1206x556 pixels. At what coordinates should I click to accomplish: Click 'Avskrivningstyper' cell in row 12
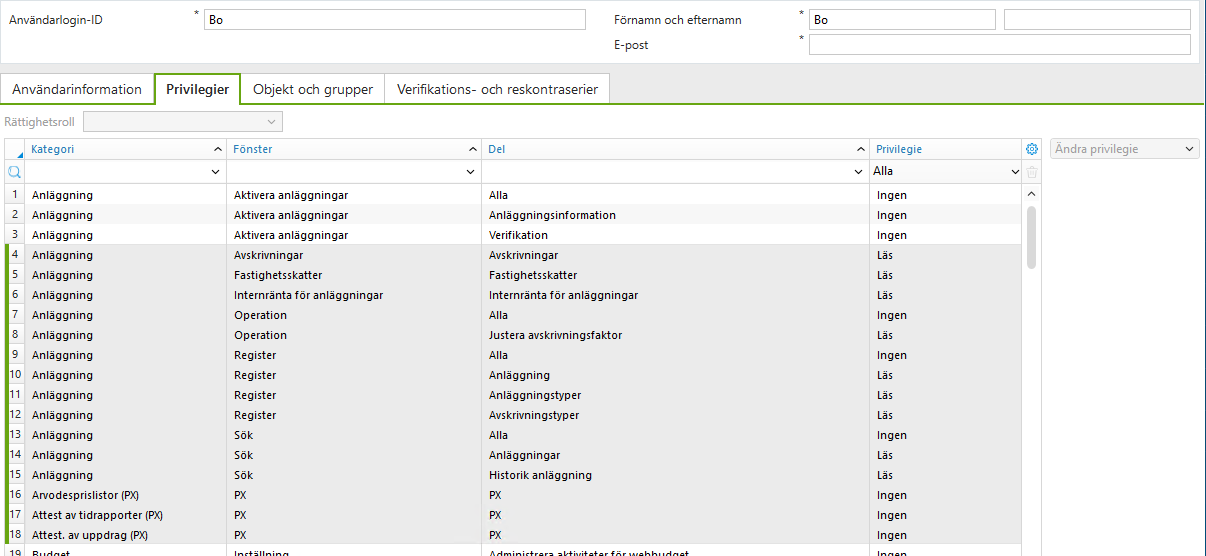coord(676,415)
